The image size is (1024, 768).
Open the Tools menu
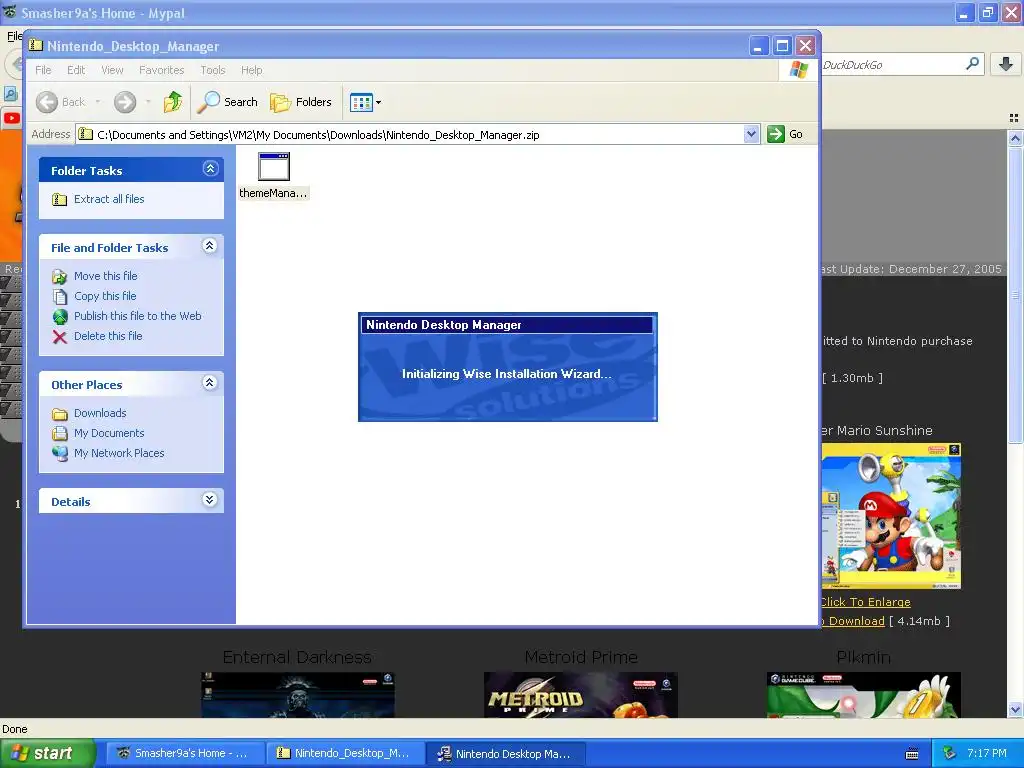213,70
